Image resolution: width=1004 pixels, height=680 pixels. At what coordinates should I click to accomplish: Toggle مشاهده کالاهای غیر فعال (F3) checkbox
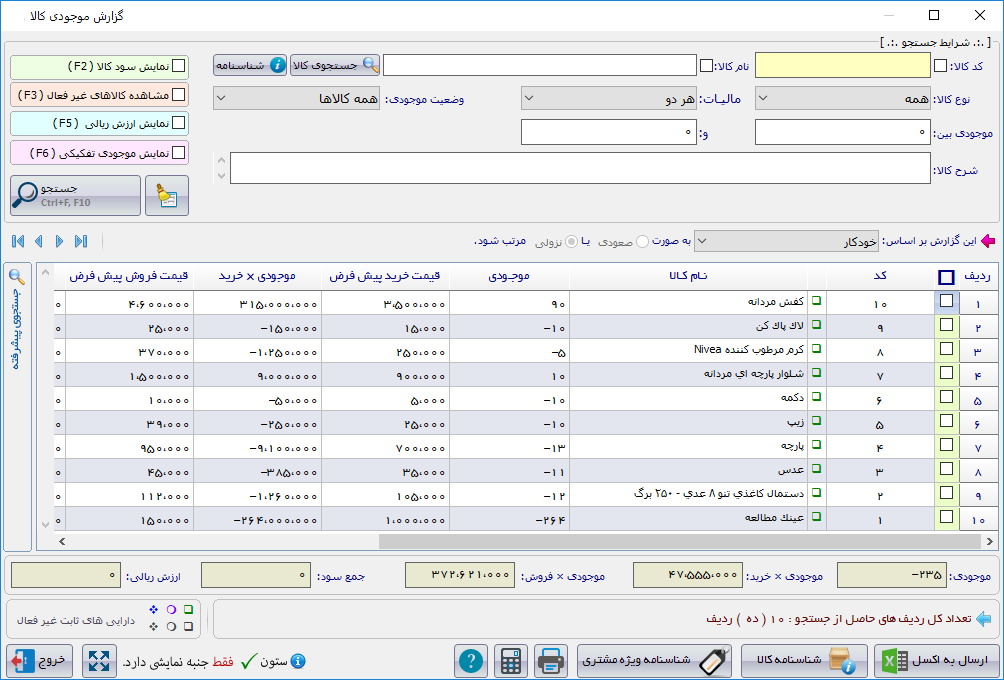[179, 95]
